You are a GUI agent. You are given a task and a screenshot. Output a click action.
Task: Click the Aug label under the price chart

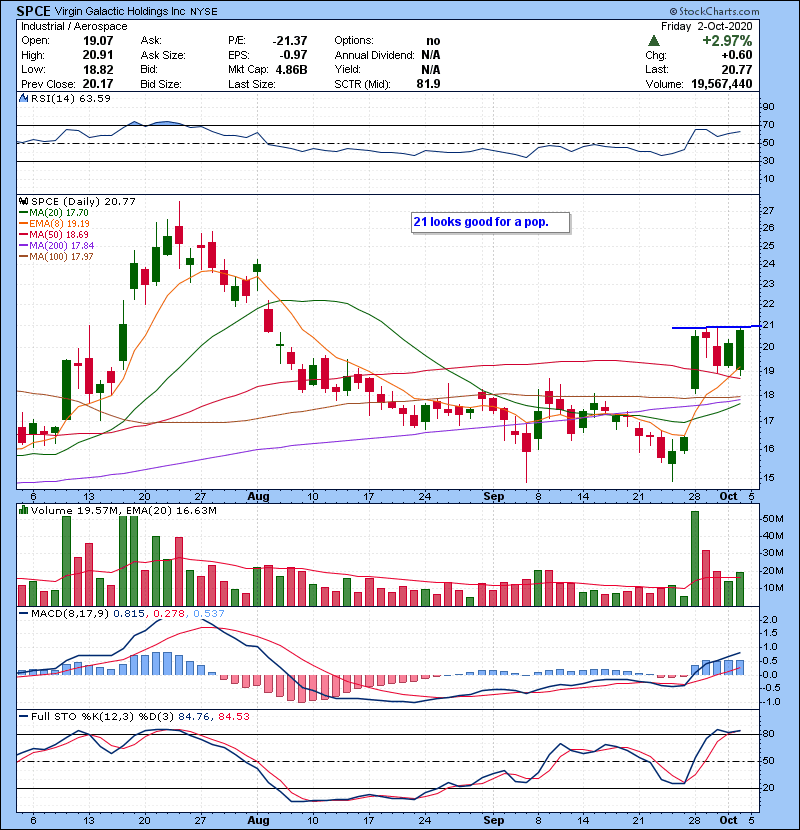[x=258, y=497]
